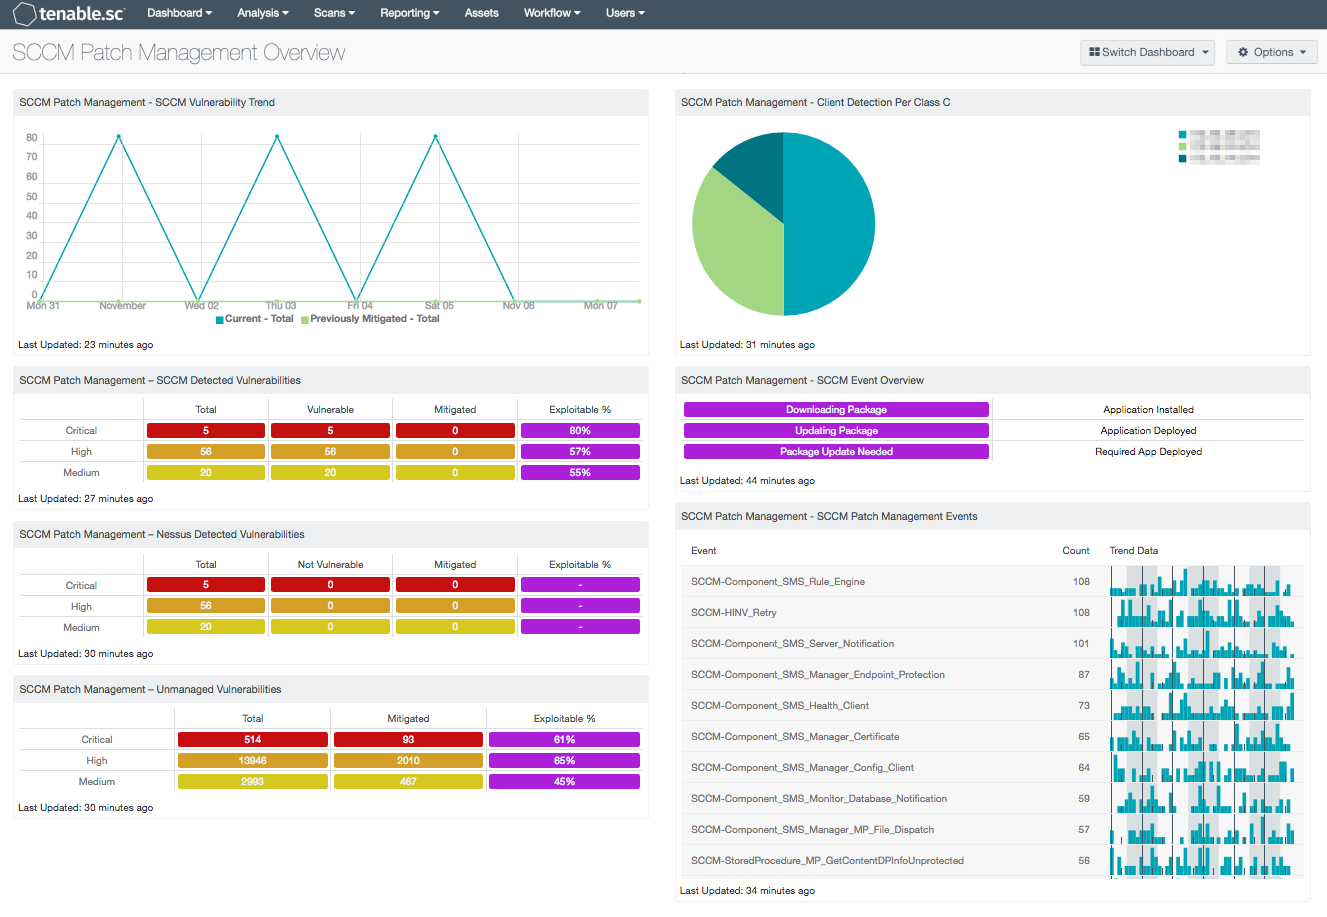Click SCCM Patch Management Events panel title

point(829,516)
